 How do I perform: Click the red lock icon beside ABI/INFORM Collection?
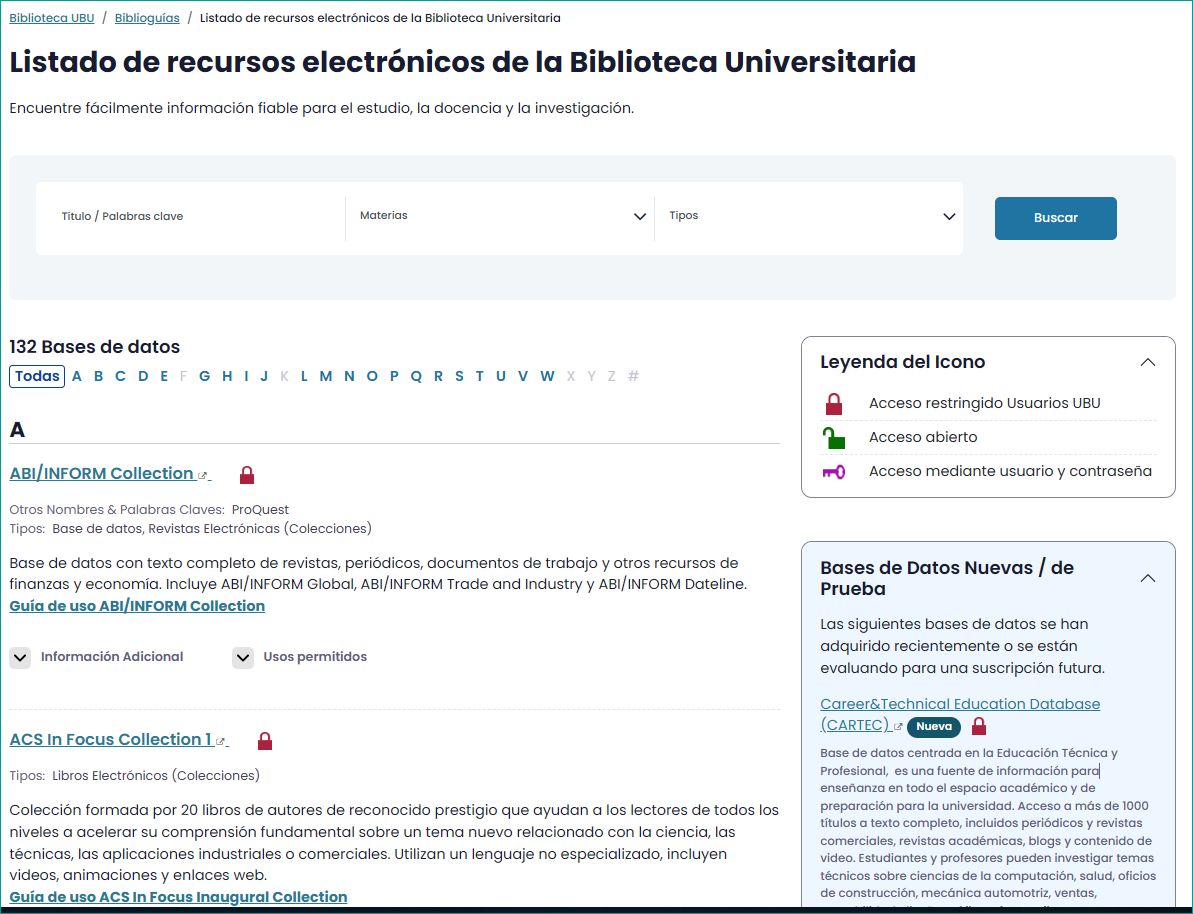point(247,475)
